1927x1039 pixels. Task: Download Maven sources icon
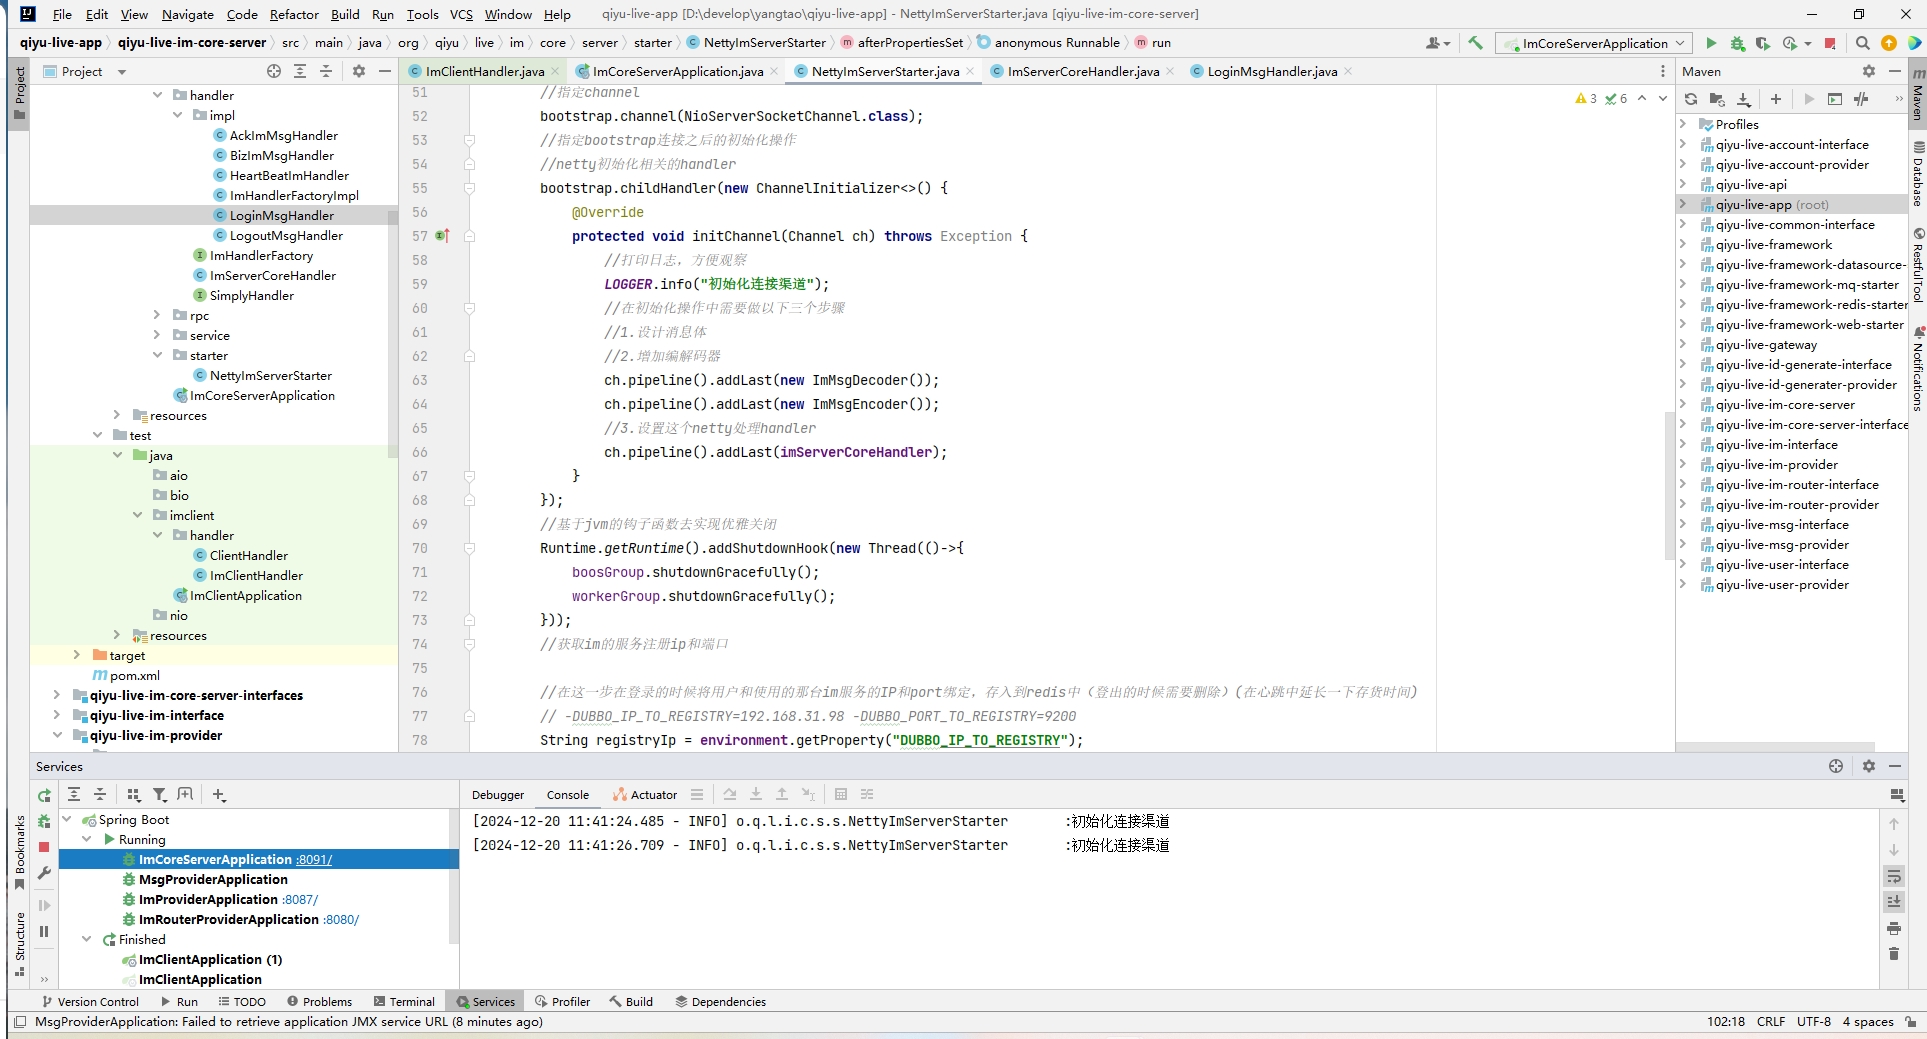pos(1744,99)
